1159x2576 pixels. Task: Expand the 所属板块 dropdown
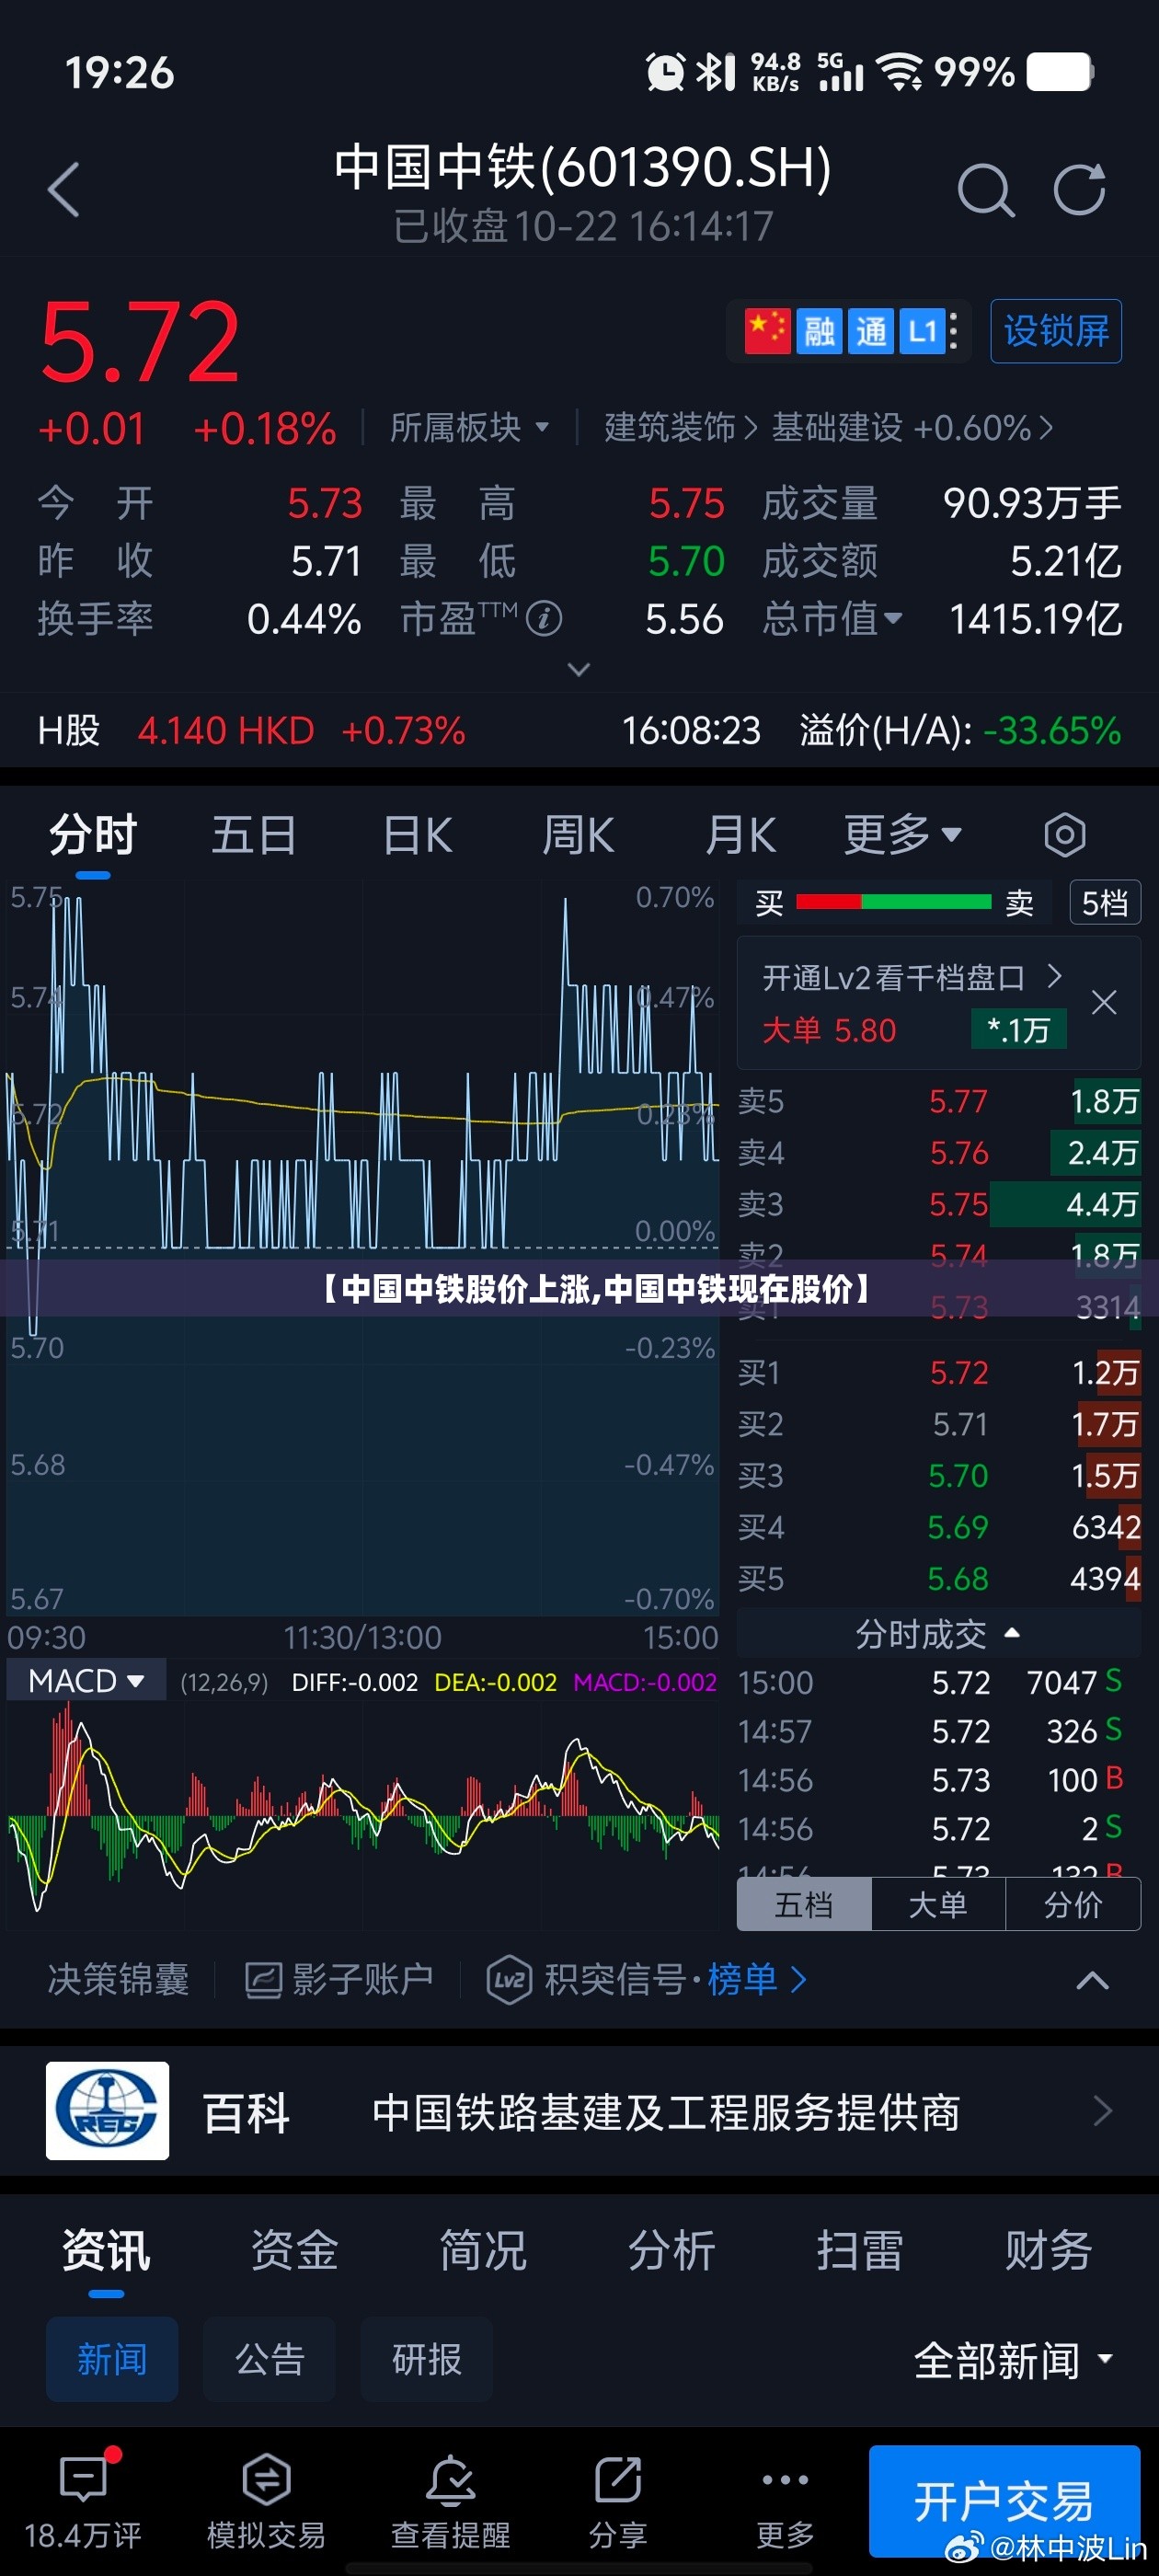tap(469, 428)
